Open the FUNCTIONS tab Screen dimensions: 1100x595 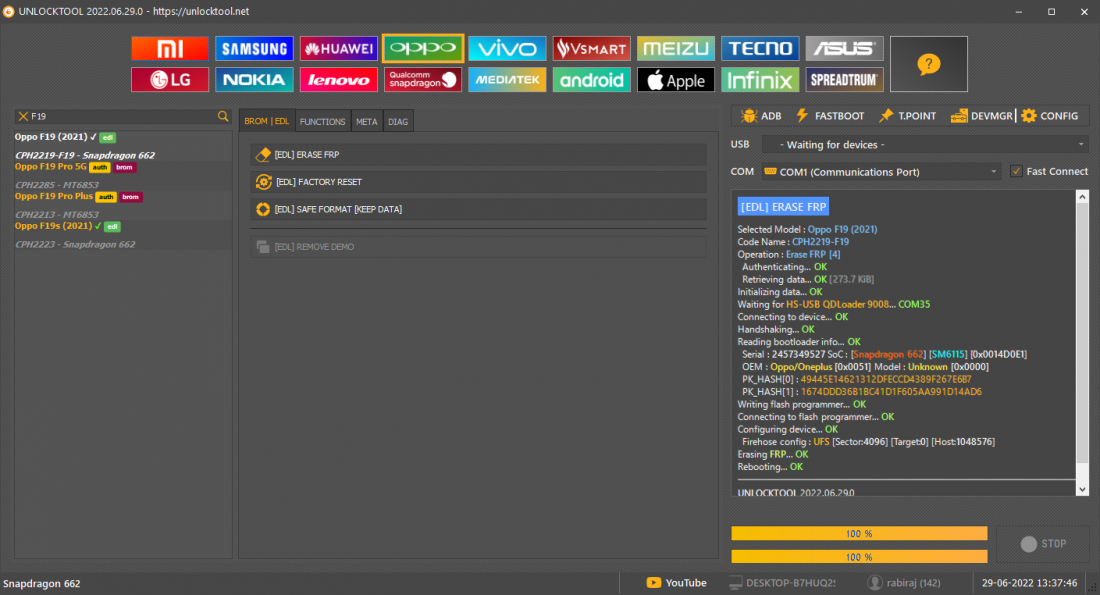[x=323, y=121]
